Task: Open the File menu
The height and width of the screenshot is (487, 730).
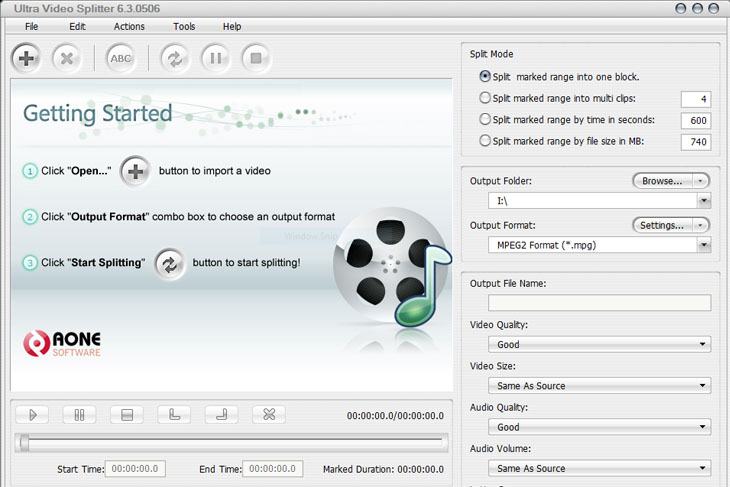Action: (x=32, y=27)
